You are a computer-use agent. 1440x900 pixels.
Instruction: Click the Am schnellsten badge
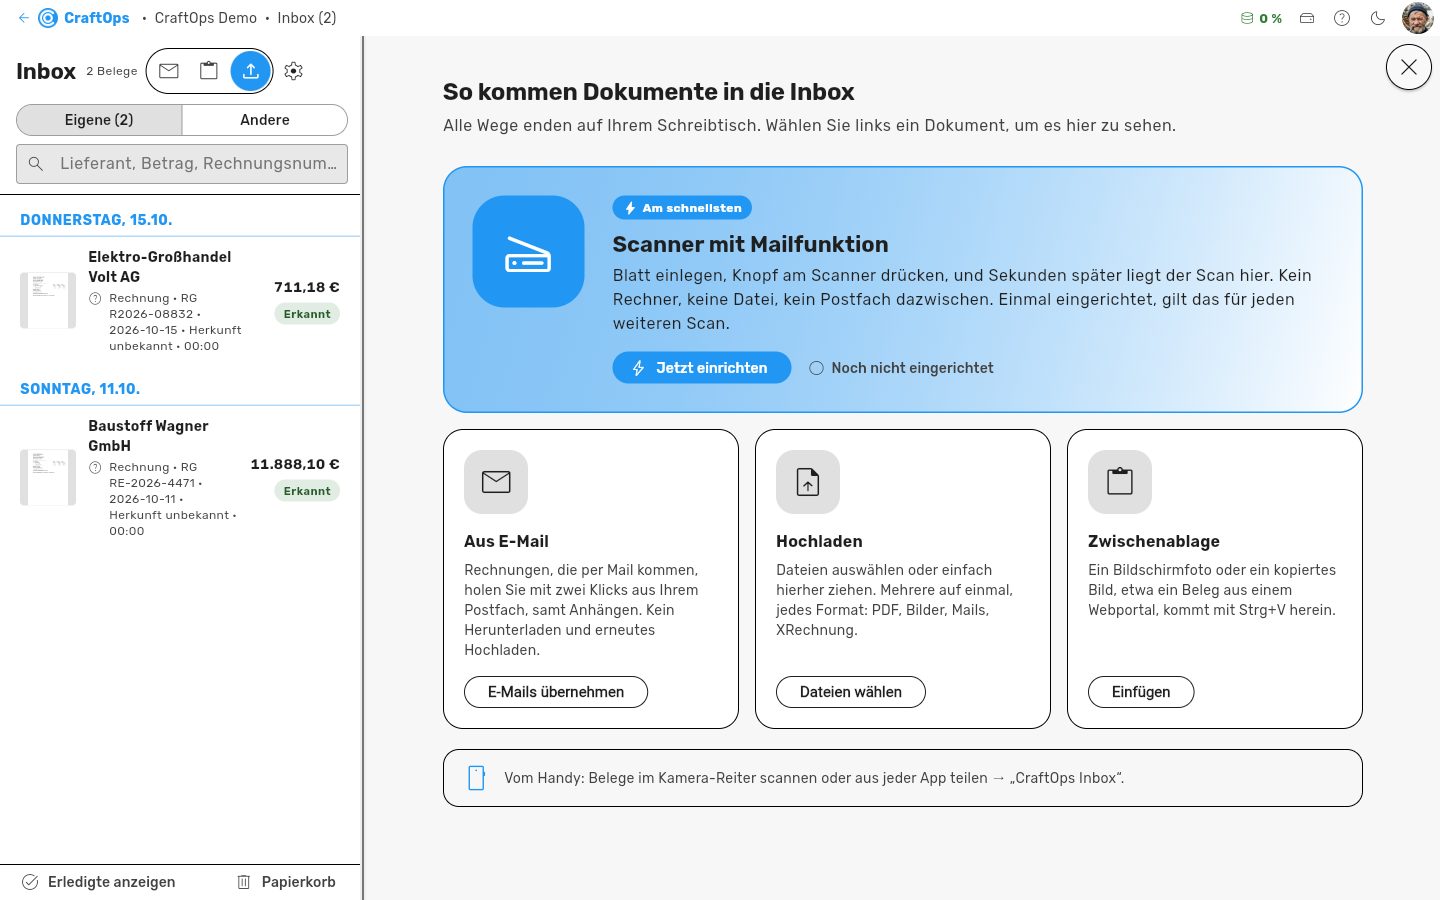[x=682, y=208]
